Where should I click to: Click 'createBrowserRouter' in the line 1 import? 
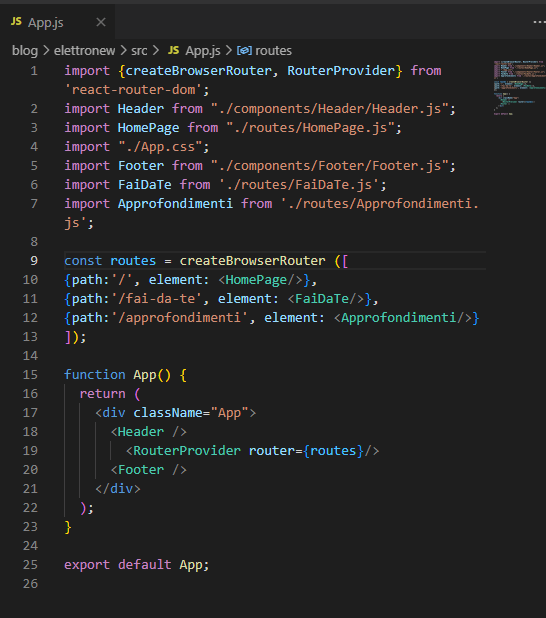tap(199, 71)
